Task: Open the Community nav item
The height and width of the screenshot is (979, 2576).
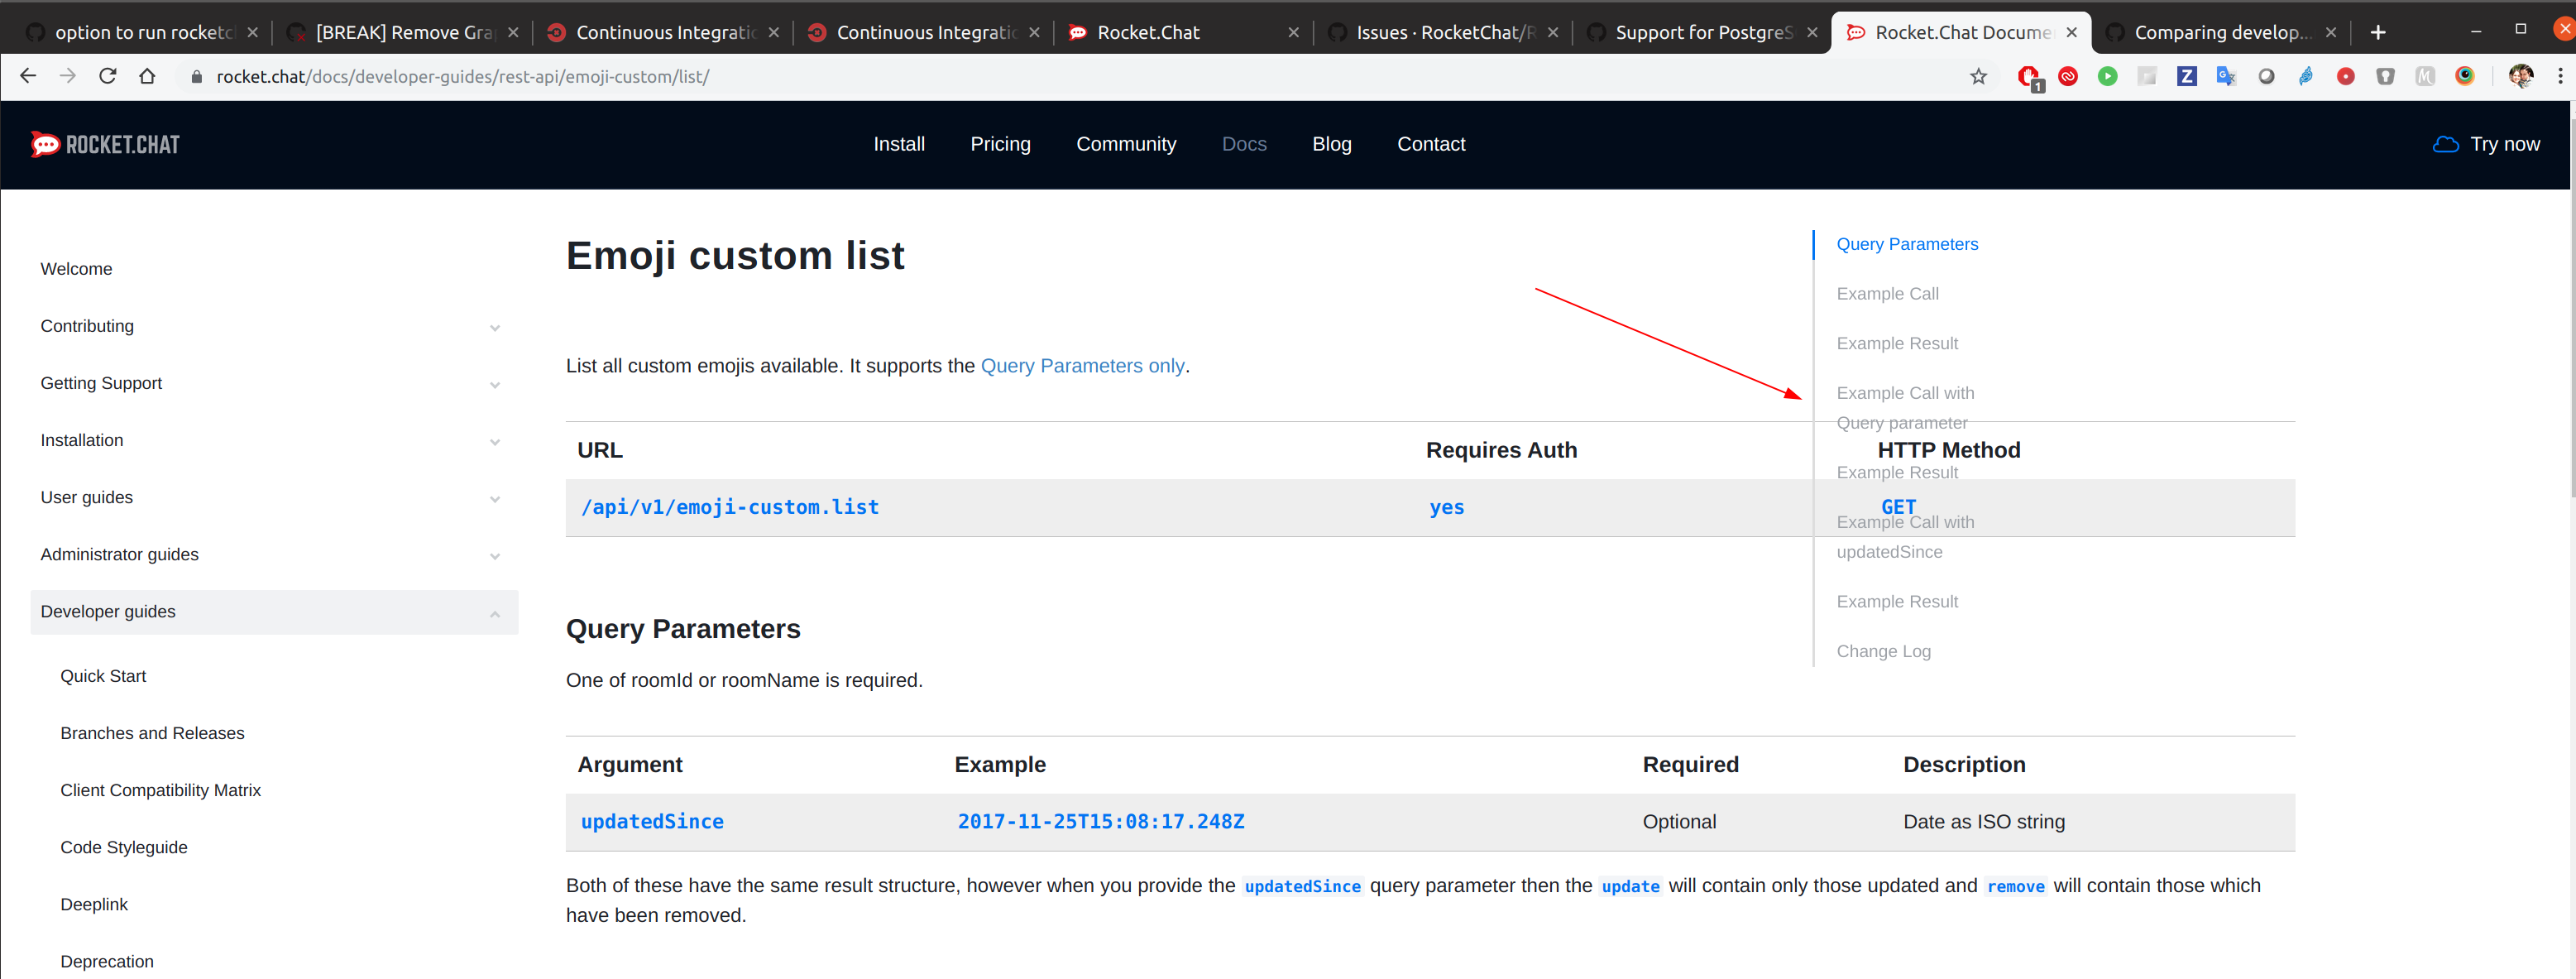Action: tap(1126, 144)
